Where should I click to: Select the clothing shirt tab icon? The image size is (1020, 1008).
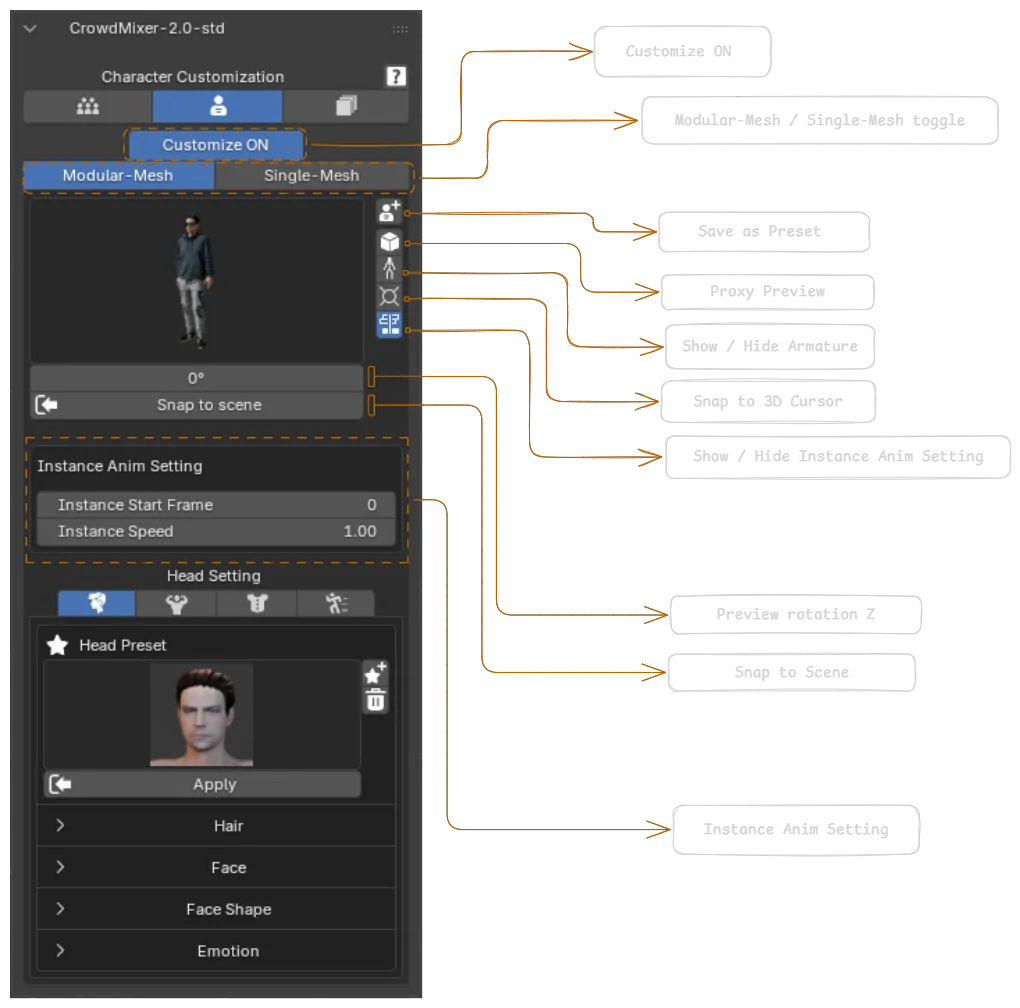[257, 603]
